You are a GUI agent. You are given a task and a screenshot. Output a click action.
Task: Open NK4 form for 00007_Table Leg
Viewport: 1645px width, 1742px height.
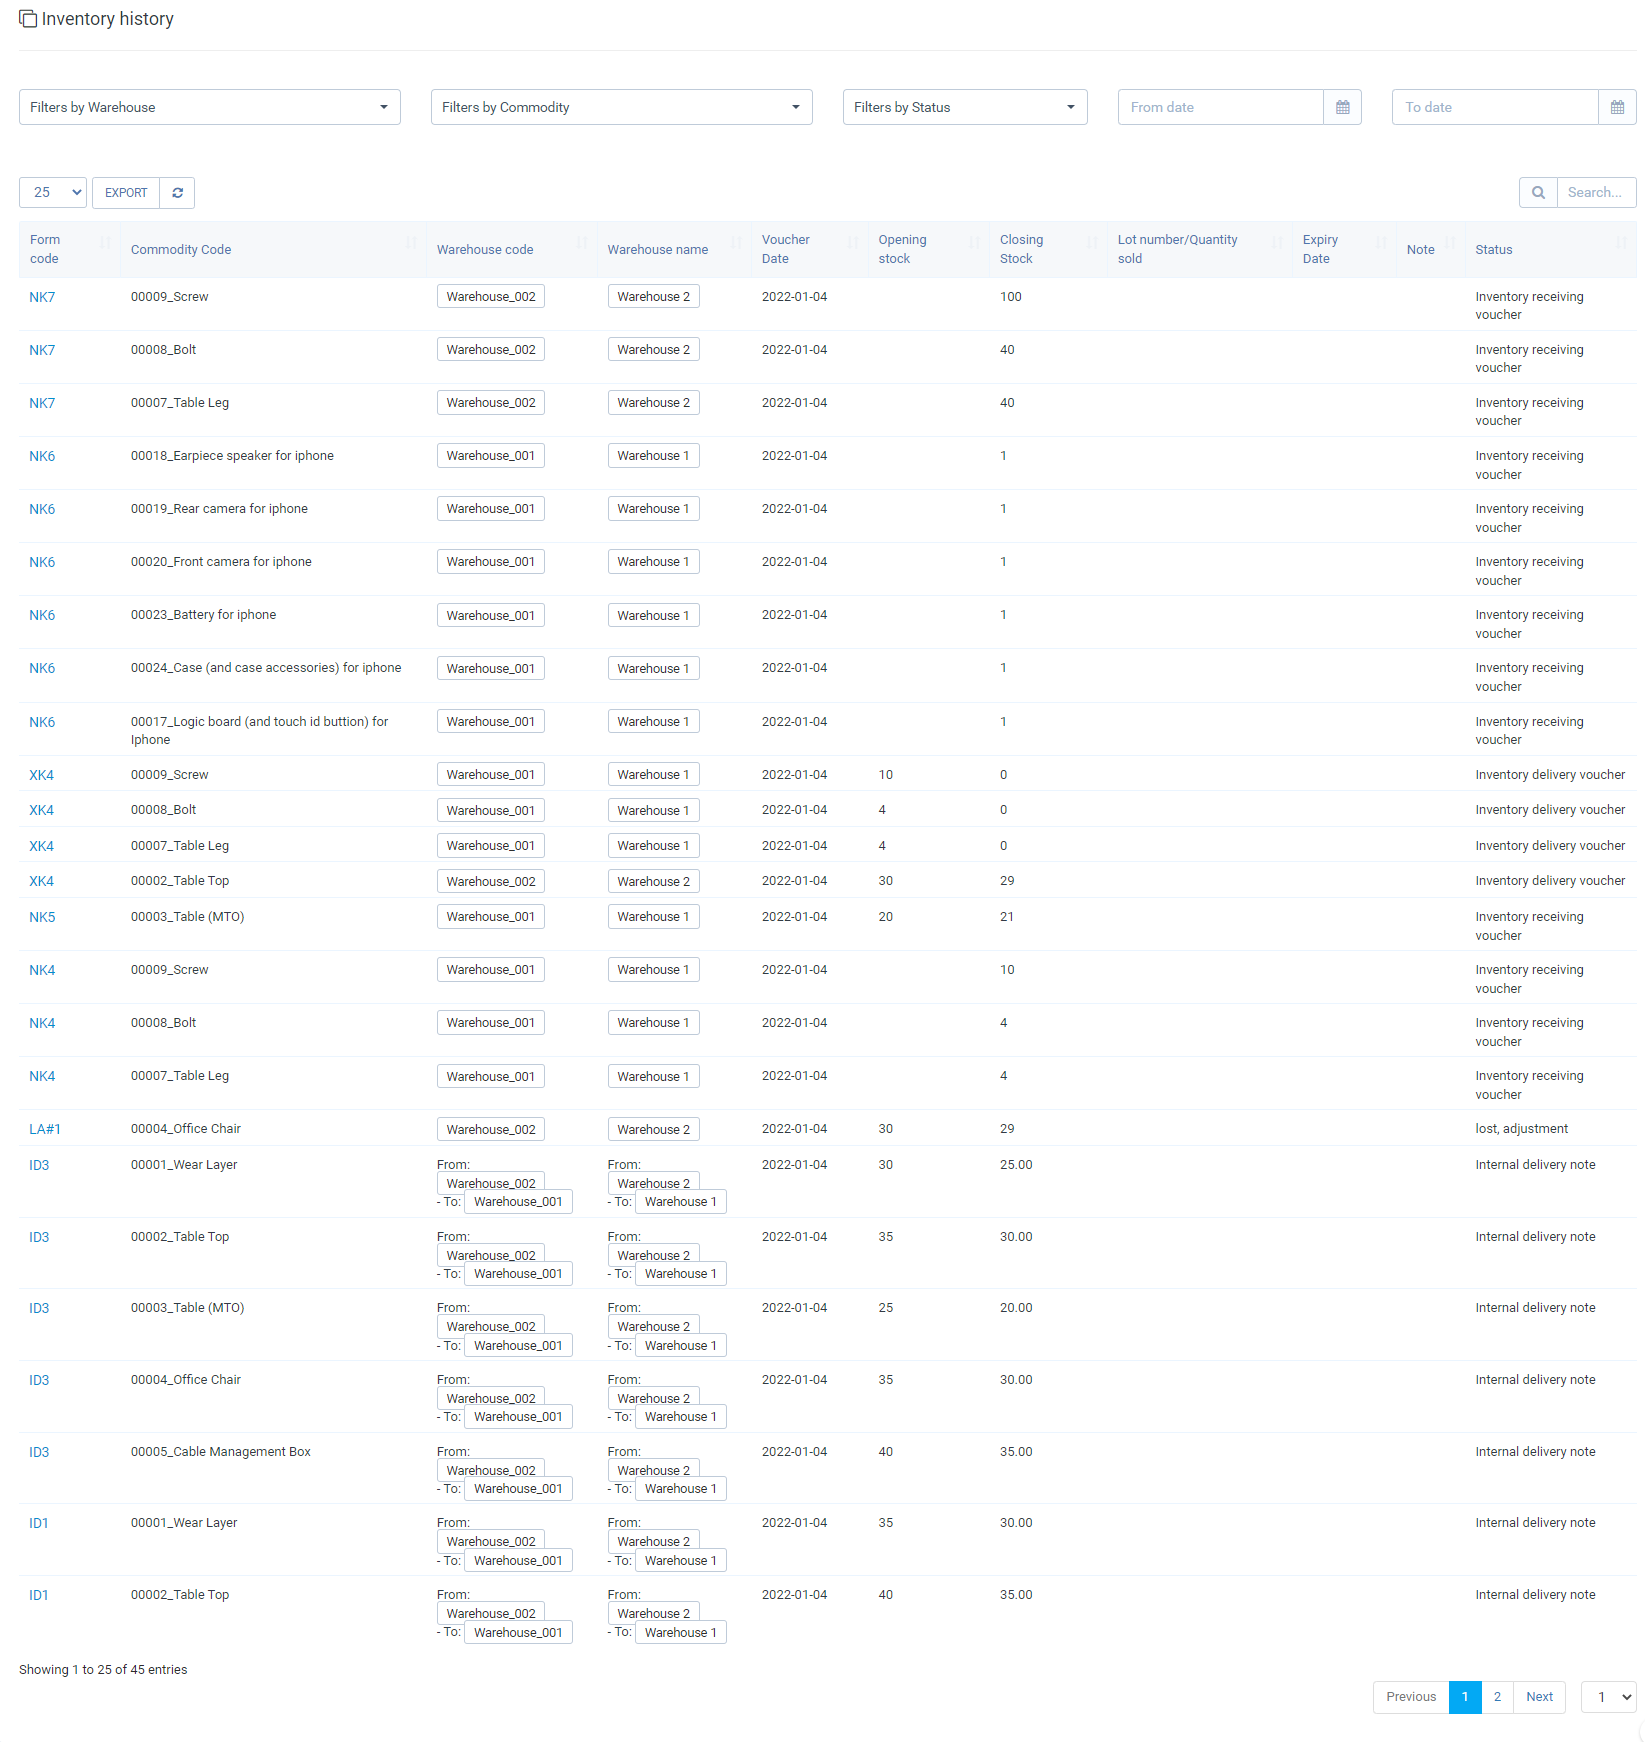click(x=42, y=1076)
